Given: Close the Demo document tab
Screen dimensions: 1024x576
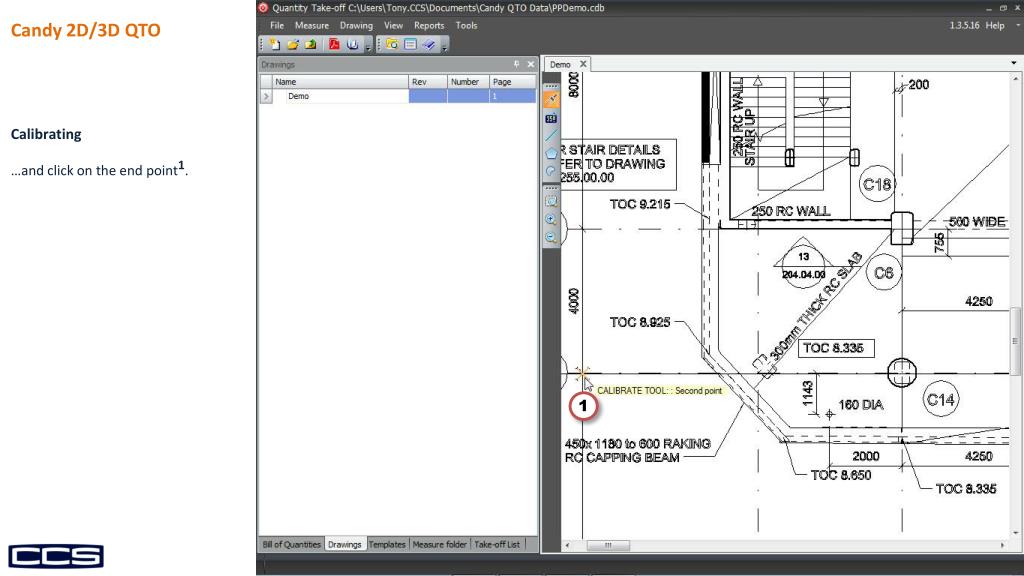Looking at the screenshot, I should [x=583, y=64].
